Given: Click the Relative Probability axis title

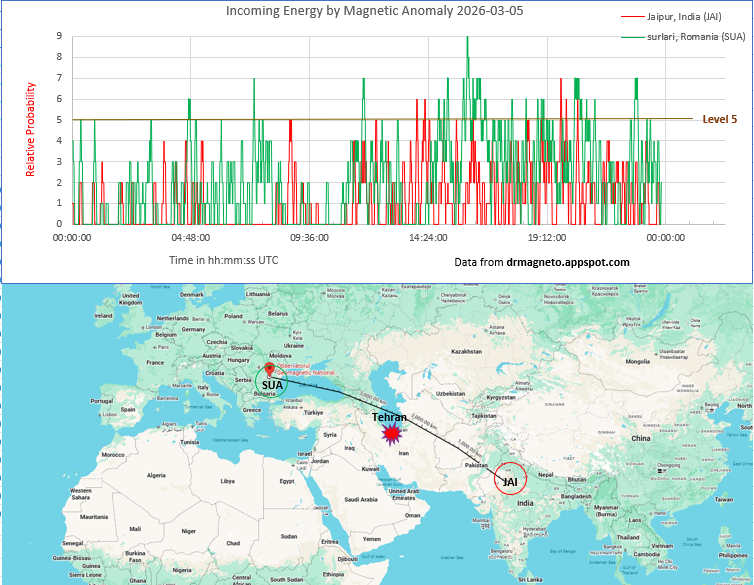Looking at the screenshot, I should click(31, 129).
